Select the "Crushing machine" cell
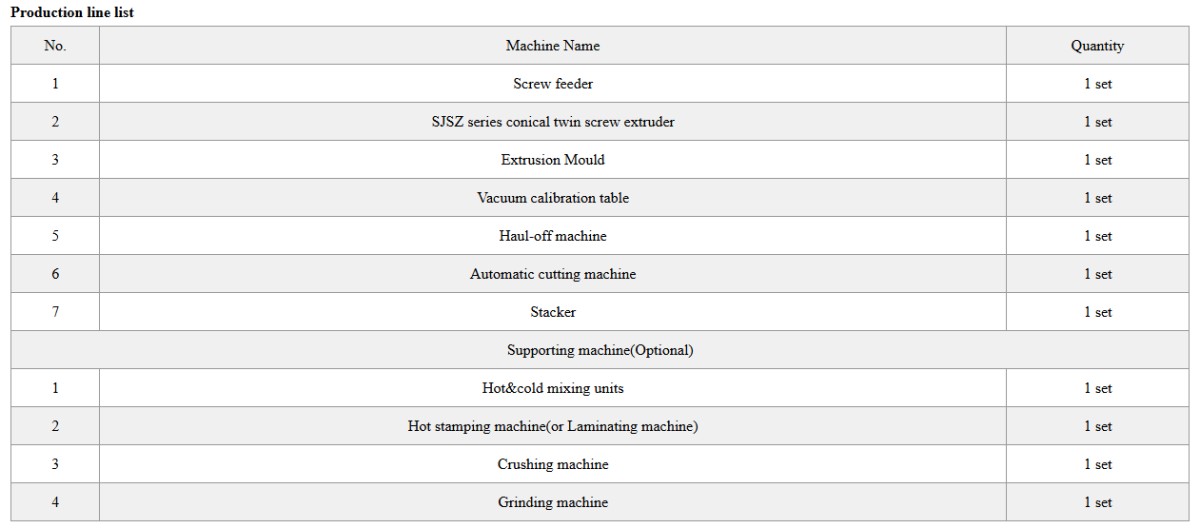The height and width of the screenshot is (528, 1200). click(x=553, y=464)
